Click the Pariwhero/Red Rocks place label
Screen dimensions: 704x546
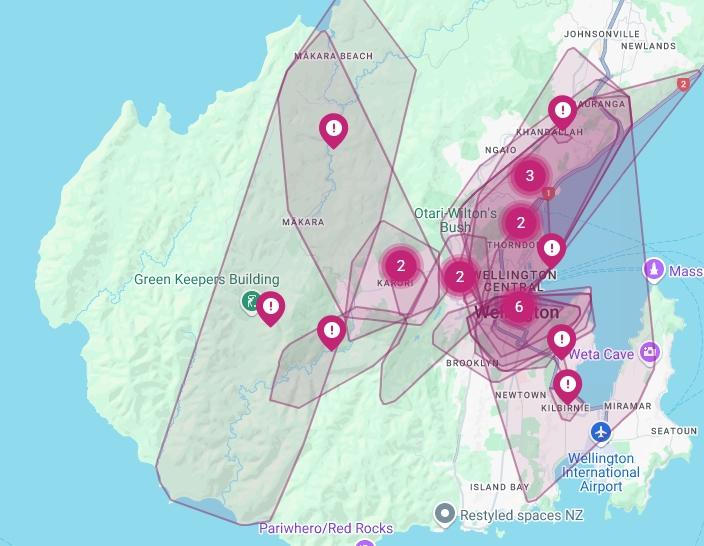(326, 528)
